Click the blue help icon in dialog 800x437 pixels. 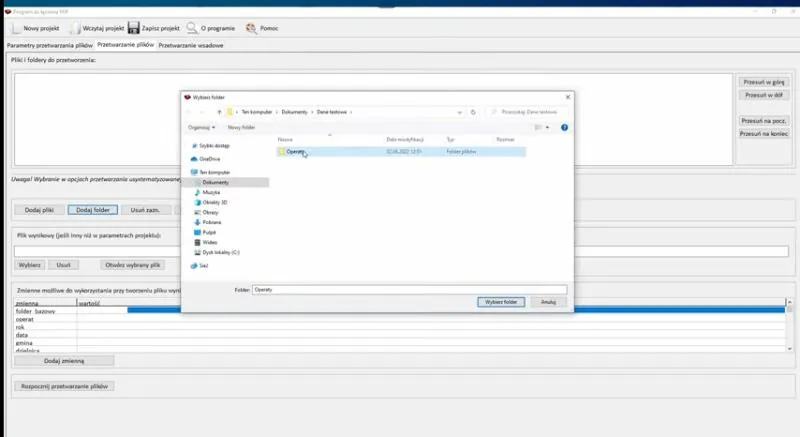(565, 128)
